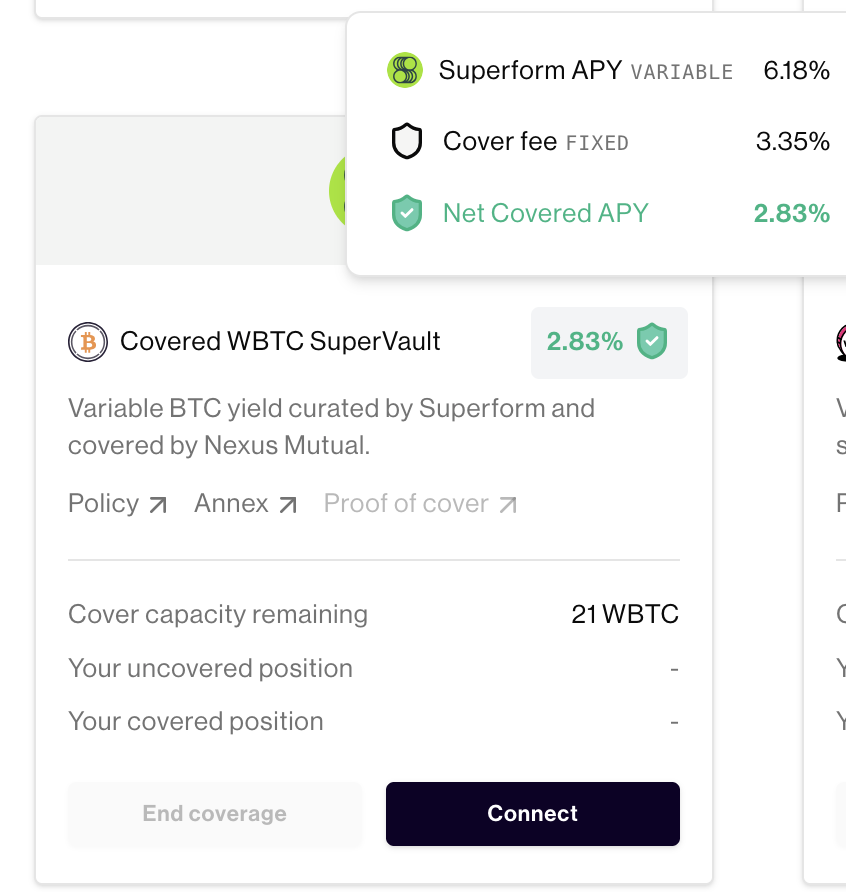
Task: Click the arrow icon beside Annex
Action: tap(288, 505)
